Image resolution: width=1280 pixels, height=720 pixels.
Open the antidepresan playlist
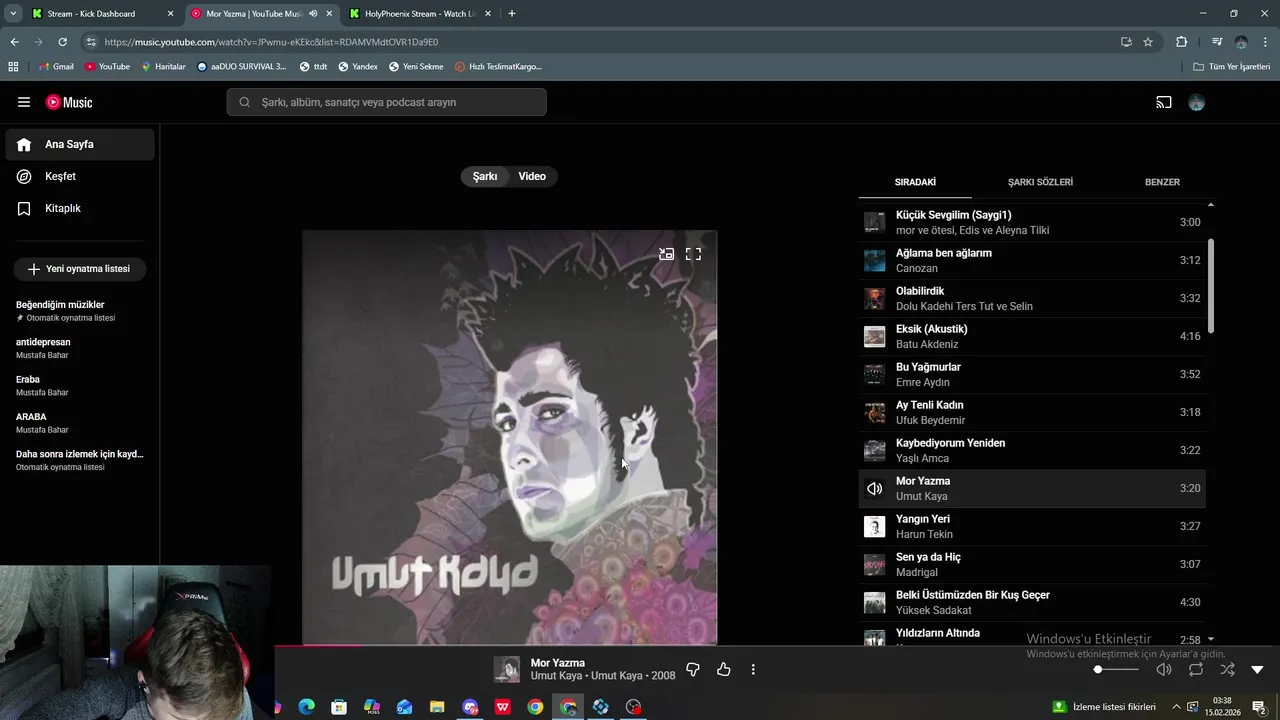[80, 348]
